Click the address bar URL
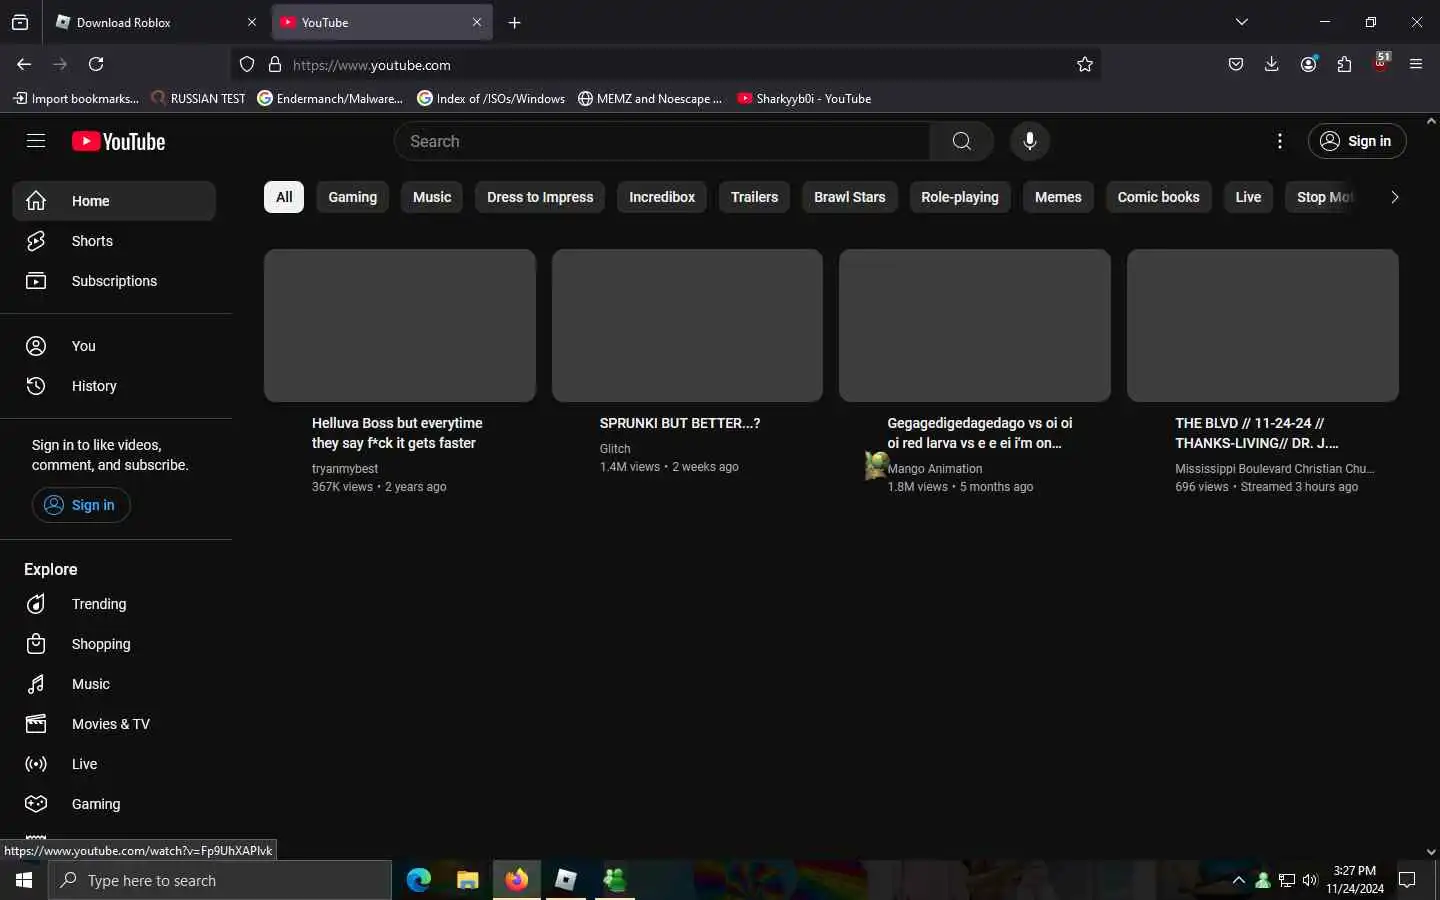This screenshot has height=900, width=1440. tap(372, 65)
